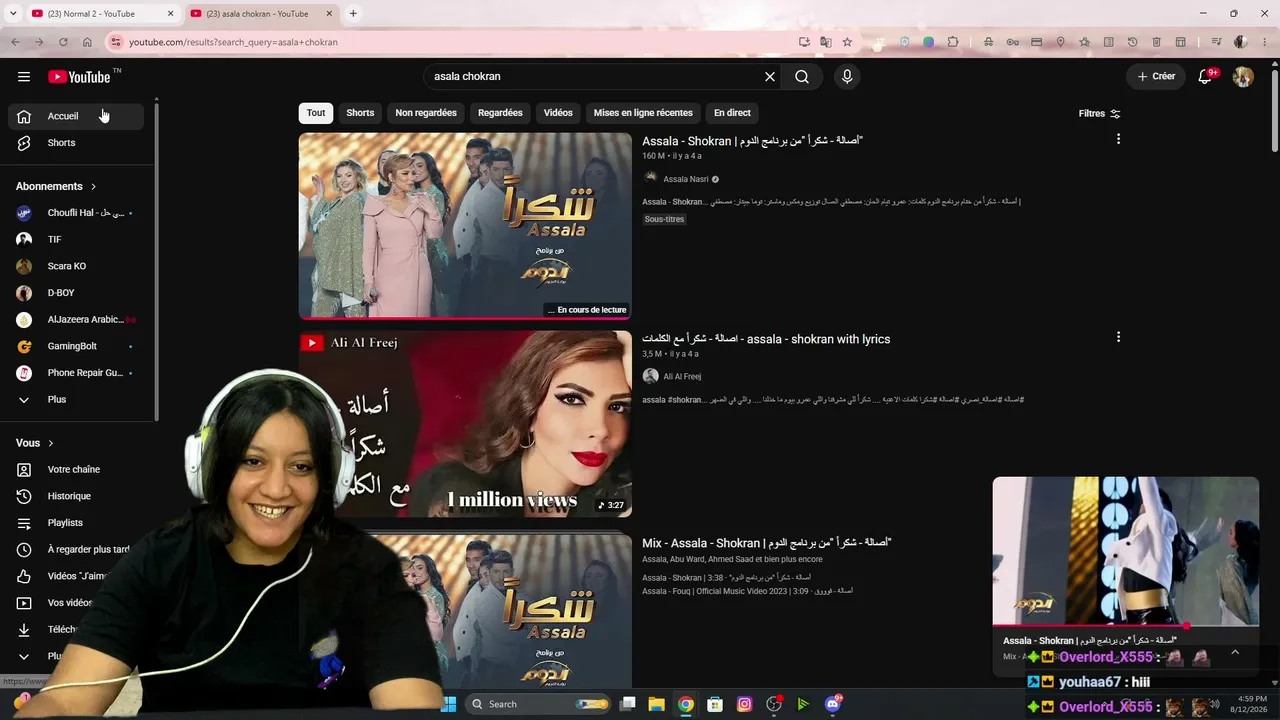Open the Téléchargements download icon
The height and width of the screenshot is (720, 1280).
coord(24,630)
